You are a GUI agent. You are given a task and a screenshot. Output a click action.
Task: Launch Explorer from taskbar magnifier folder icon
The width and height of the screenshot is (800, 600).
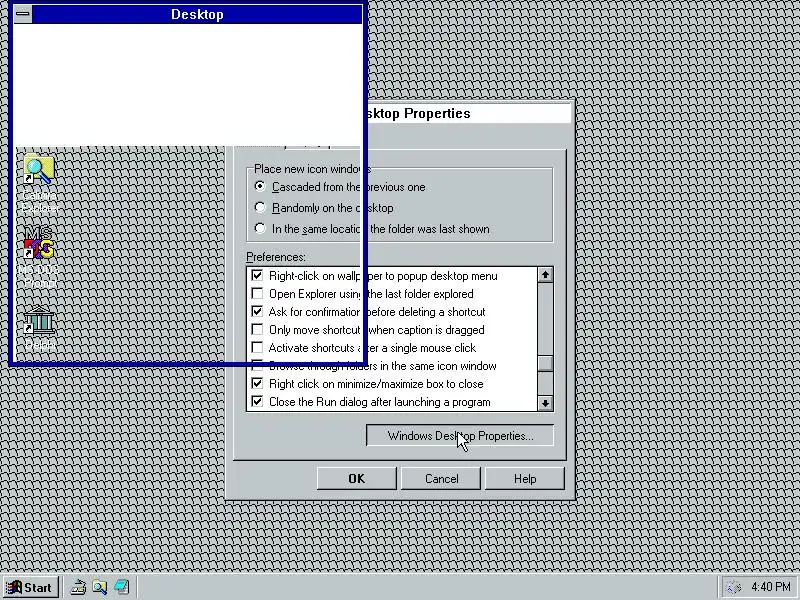pos(100,587)
